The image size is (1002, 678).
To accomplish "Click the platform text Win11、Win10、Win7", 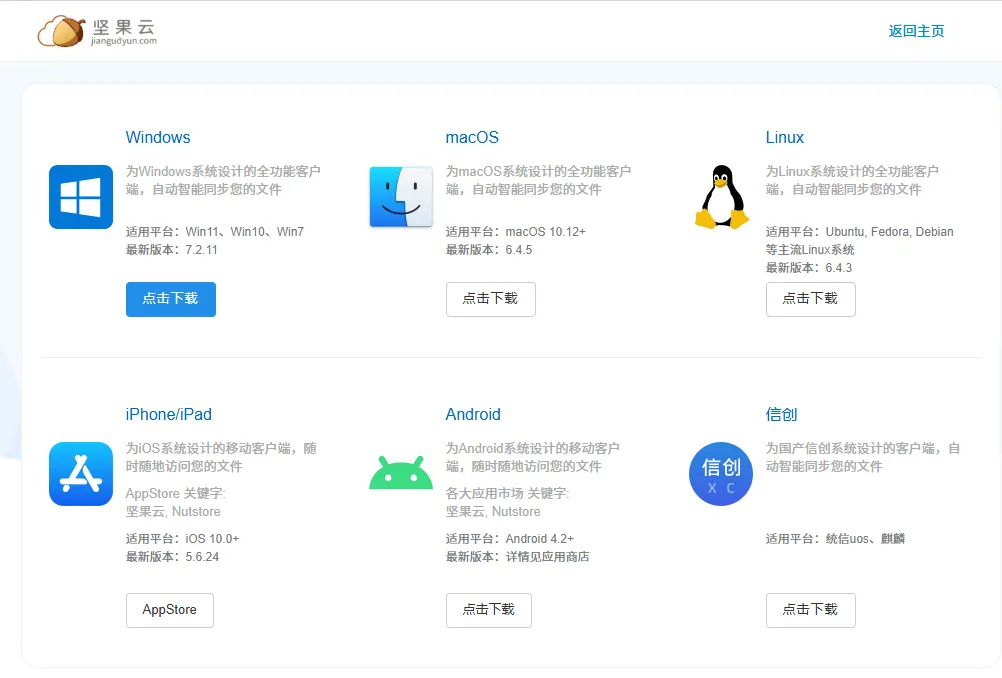I will click(x=245, y=232).
